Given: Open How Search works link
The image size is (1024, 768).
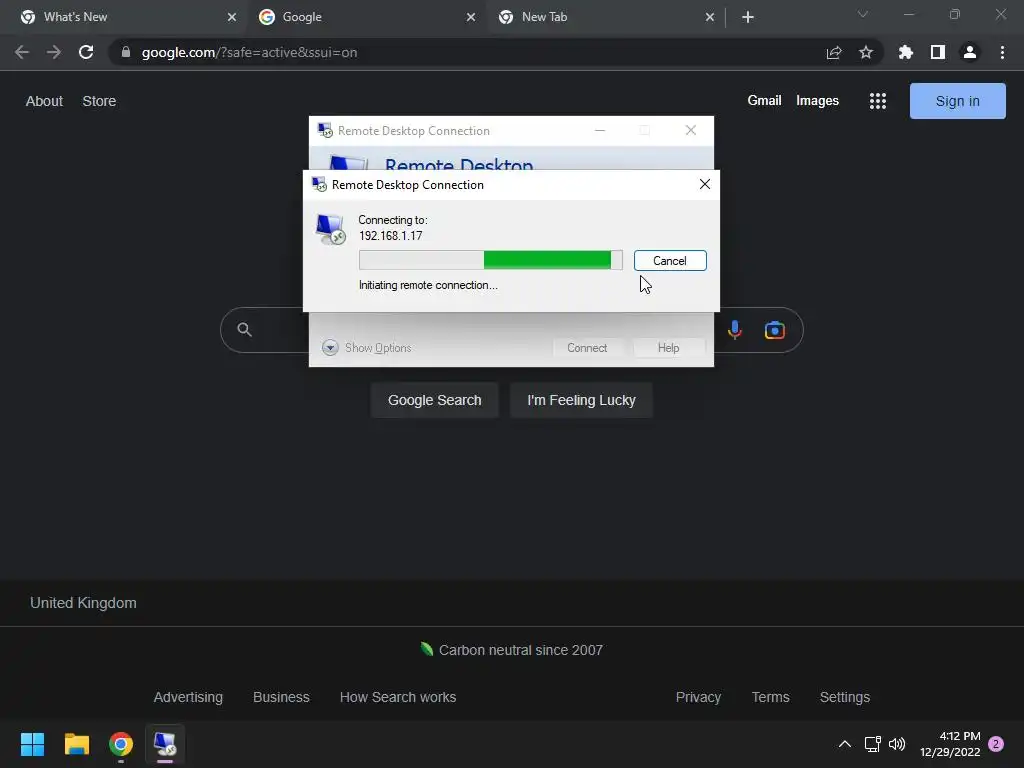Looking at the screenshot, I should (x=398, y=697).
